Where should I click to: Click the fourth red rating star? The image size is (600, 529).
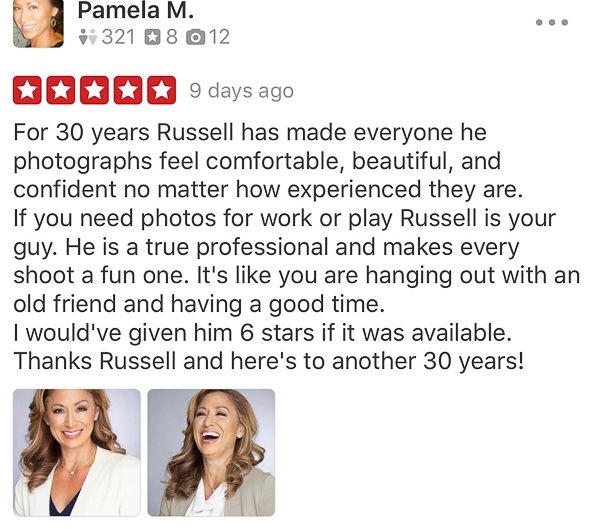[x=128, y=90]
